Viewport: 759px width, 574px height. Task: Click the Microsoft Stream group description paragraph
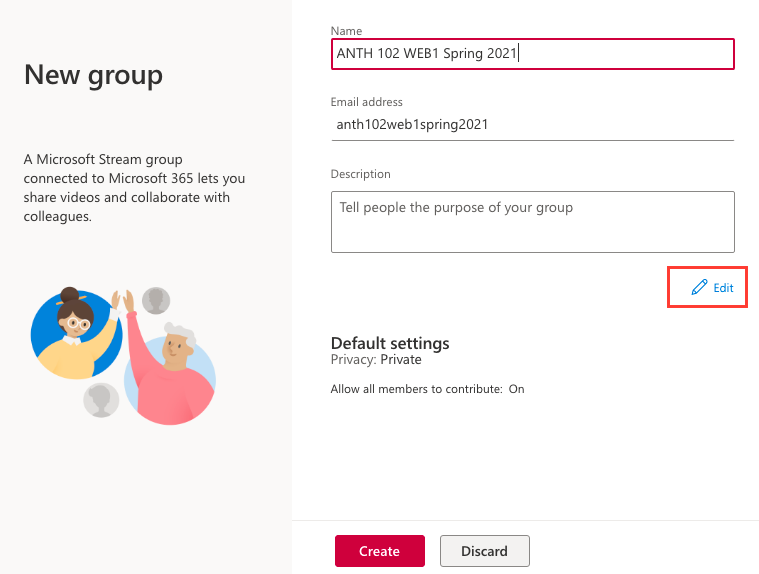(134, 188)
